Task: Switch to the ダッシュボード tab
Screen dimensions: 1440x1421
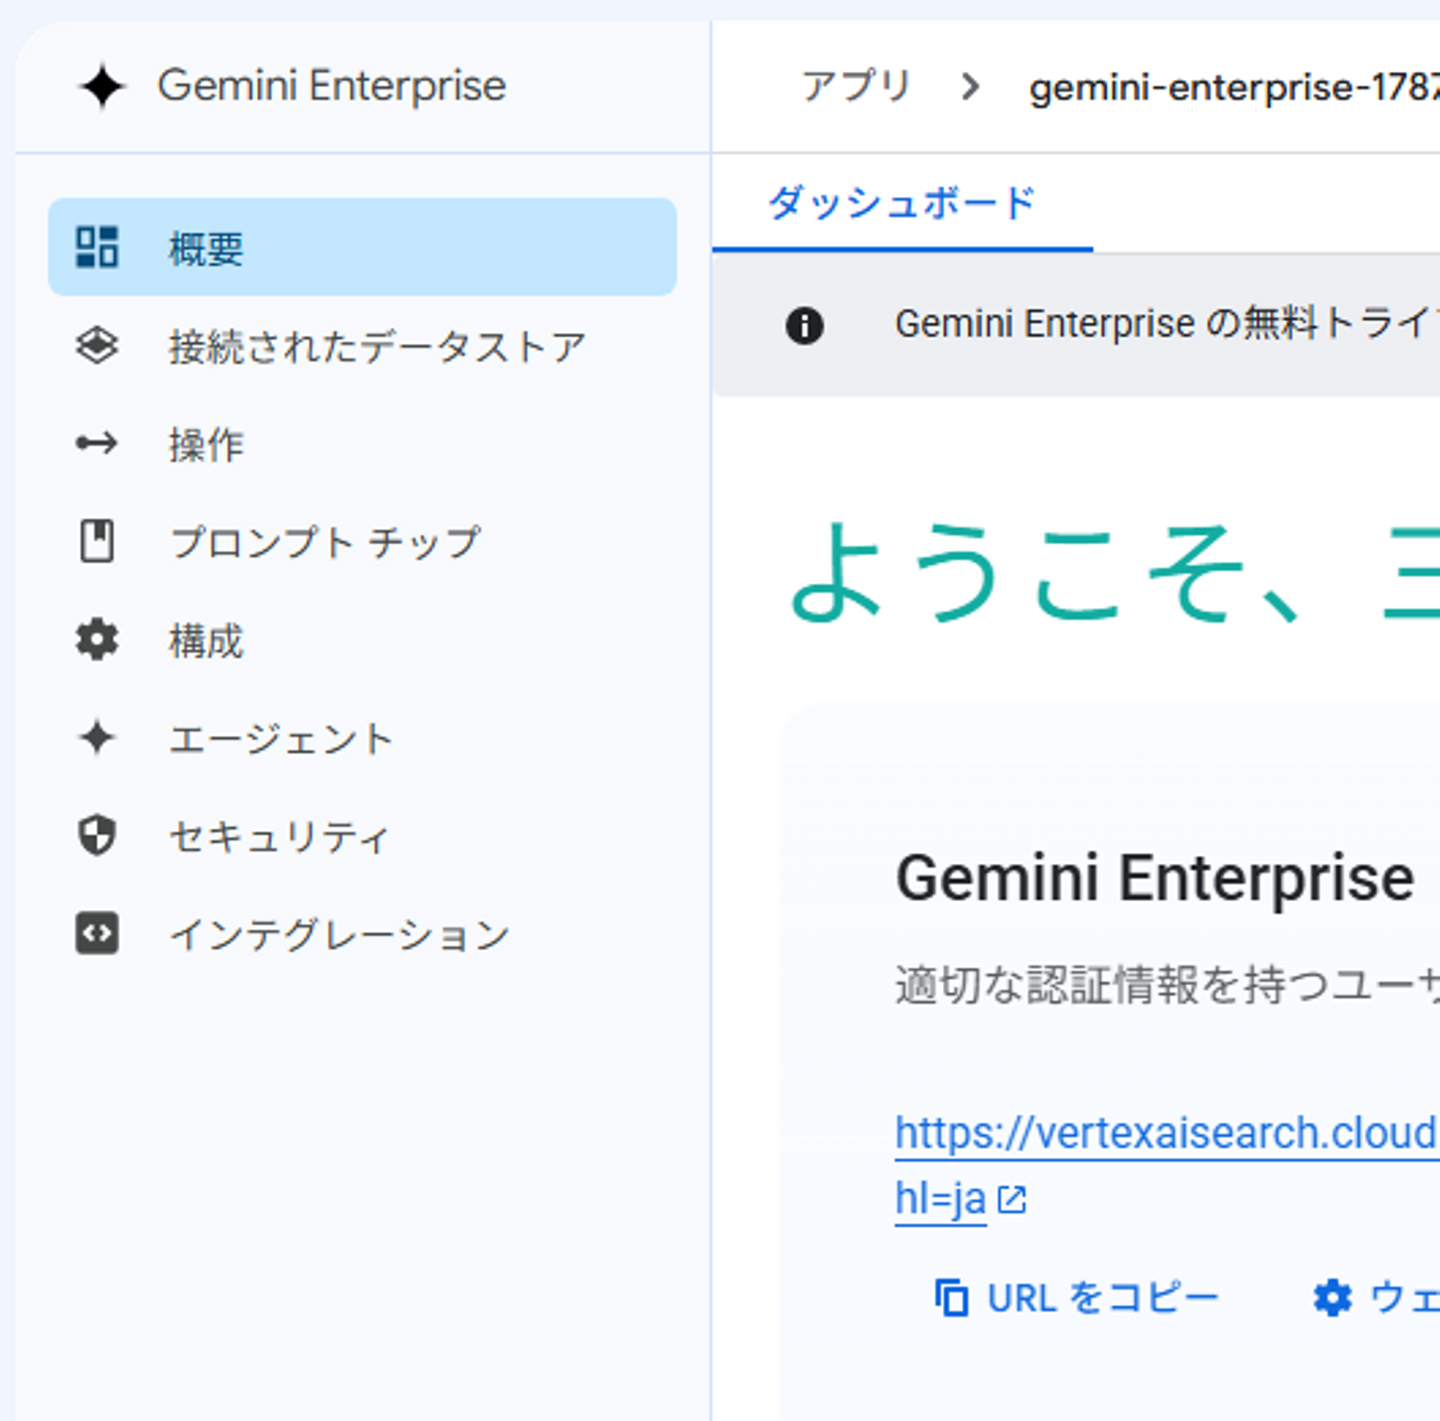Action: (x=902, y=204)
